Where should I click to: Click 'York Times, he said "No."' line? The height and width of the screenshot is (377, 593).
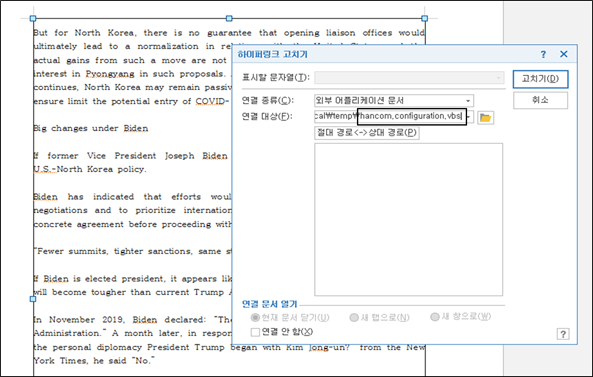[94, 361]
